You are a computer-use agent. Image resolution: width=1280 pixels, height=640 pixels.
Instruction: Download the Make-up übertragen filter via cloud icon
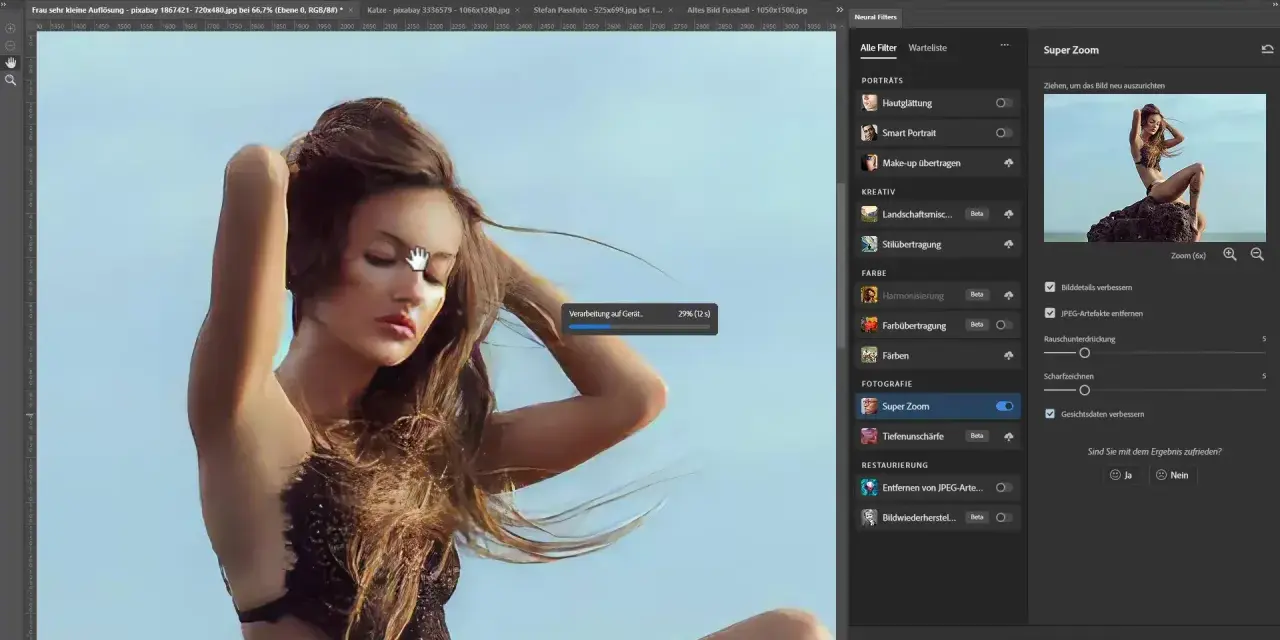click(1008, 162)
